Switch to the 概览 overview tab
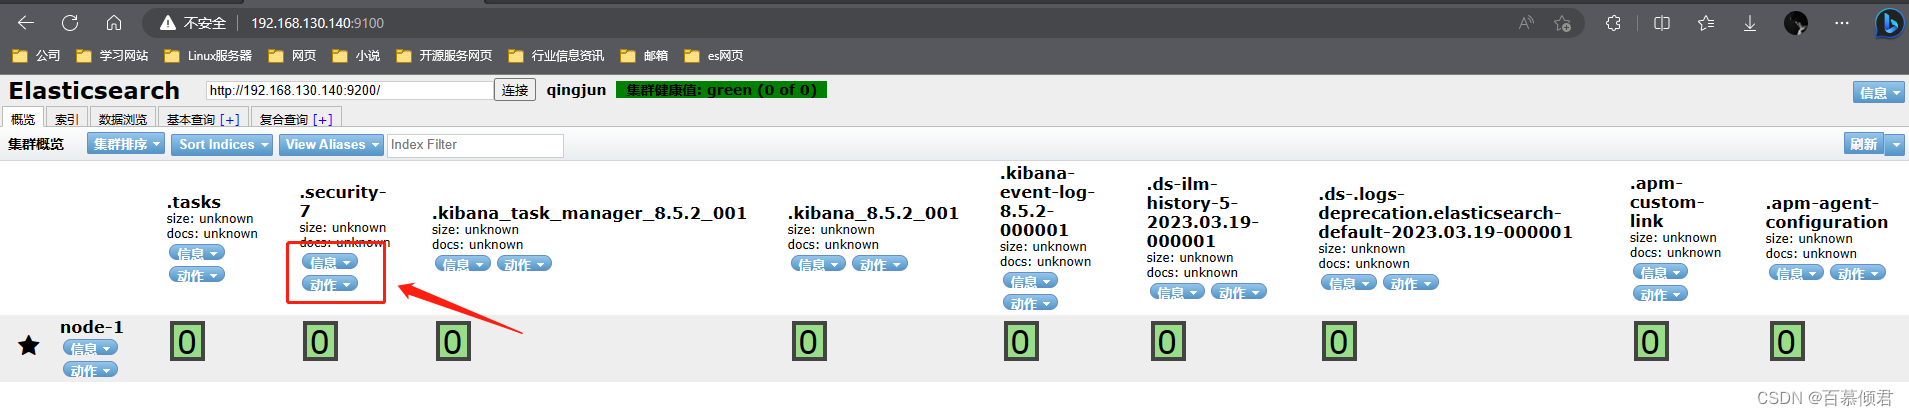This screenshot has height=416, width=1909. pyautogui.click(x=23, y=119)
